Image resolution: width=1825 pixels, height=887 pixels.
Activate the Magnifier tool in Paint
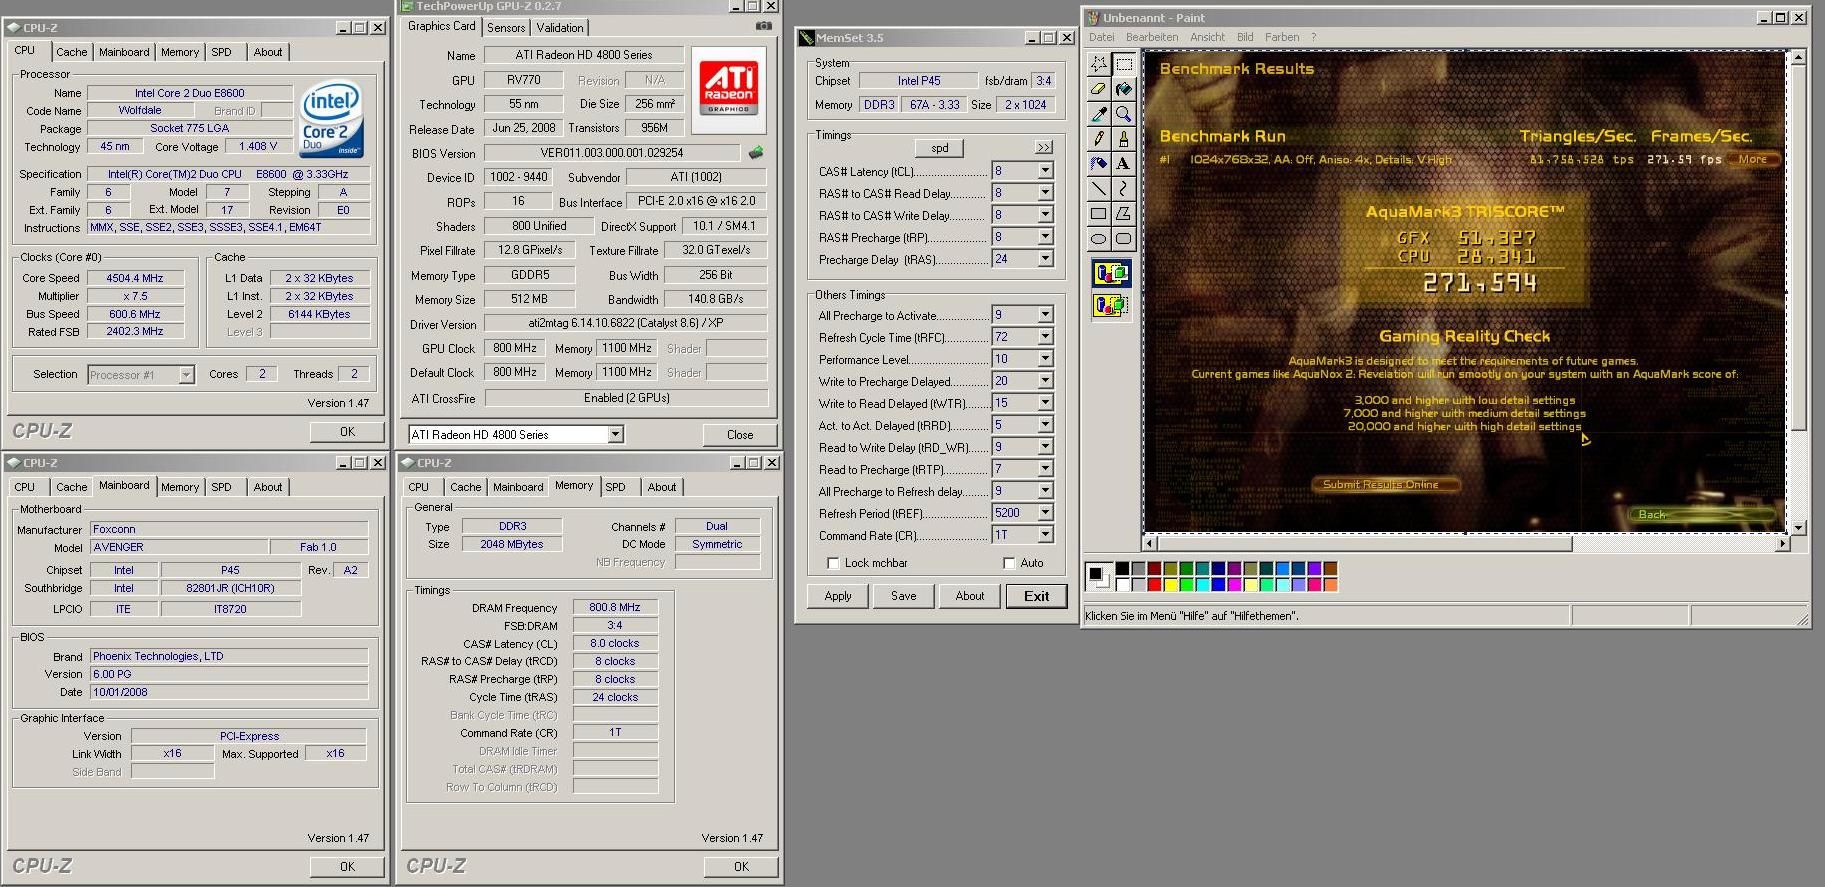[x=1123, y=113]
